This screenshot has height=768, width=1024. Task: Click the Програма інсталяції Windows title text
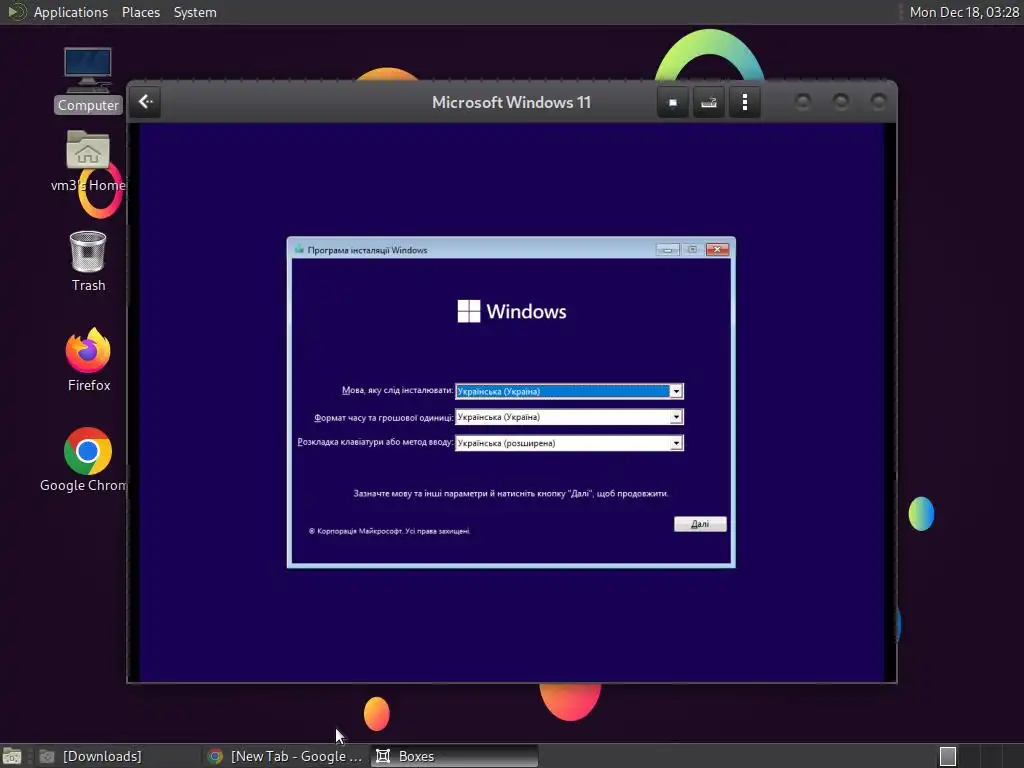367,250
